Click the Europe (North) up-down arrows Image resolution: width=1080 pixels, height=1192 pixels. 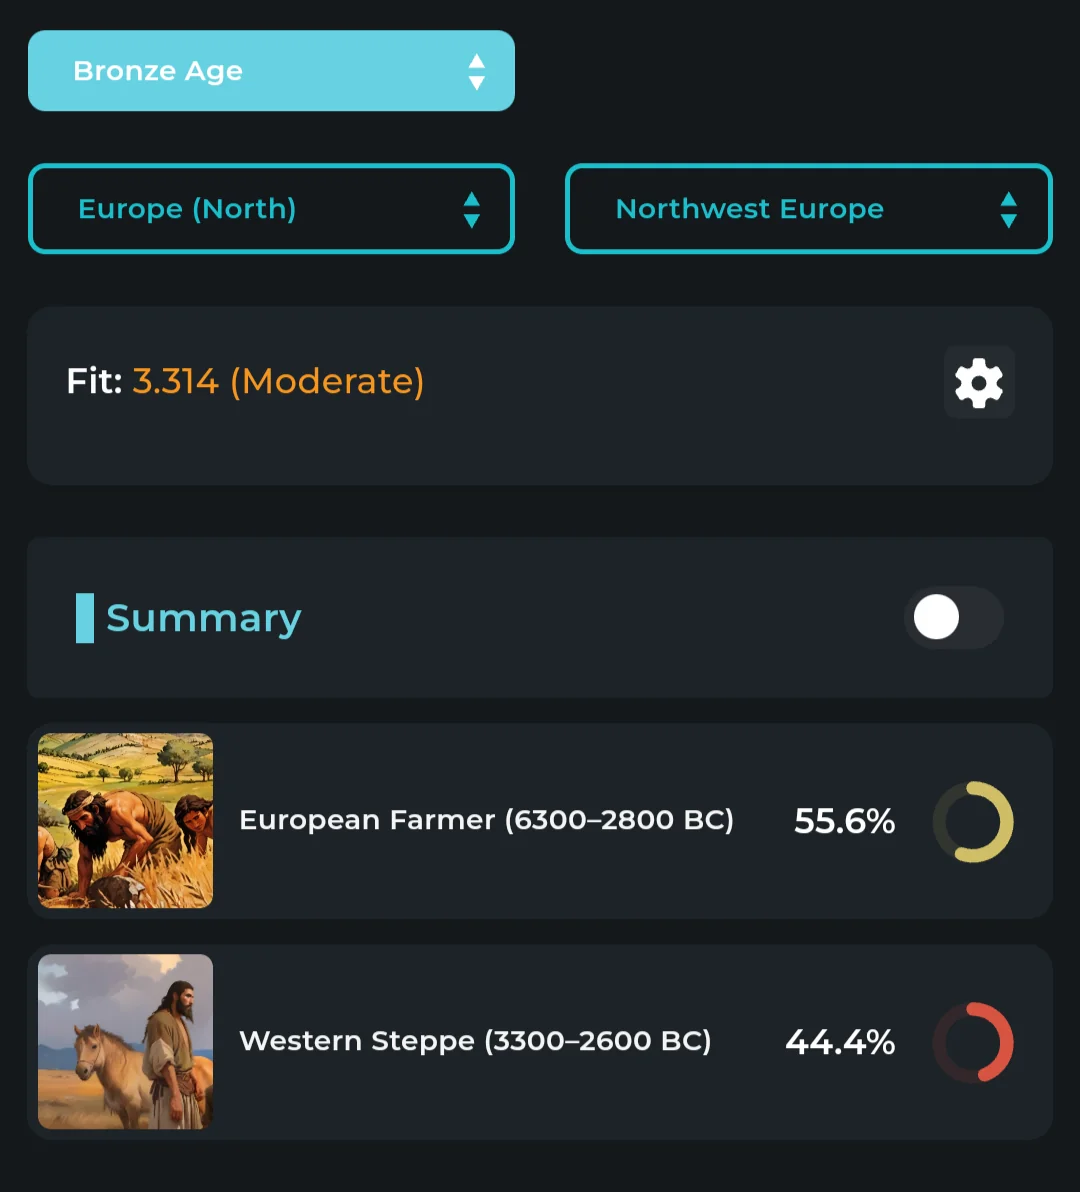471,210
